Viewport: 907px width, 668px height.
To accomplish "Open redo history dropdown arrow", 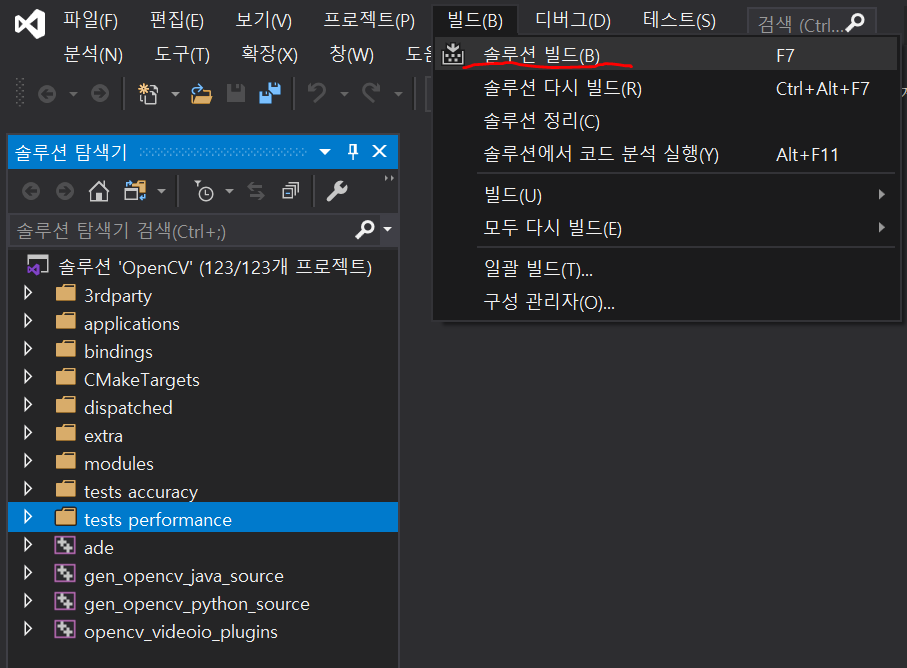I will click(x=399, y=94).
